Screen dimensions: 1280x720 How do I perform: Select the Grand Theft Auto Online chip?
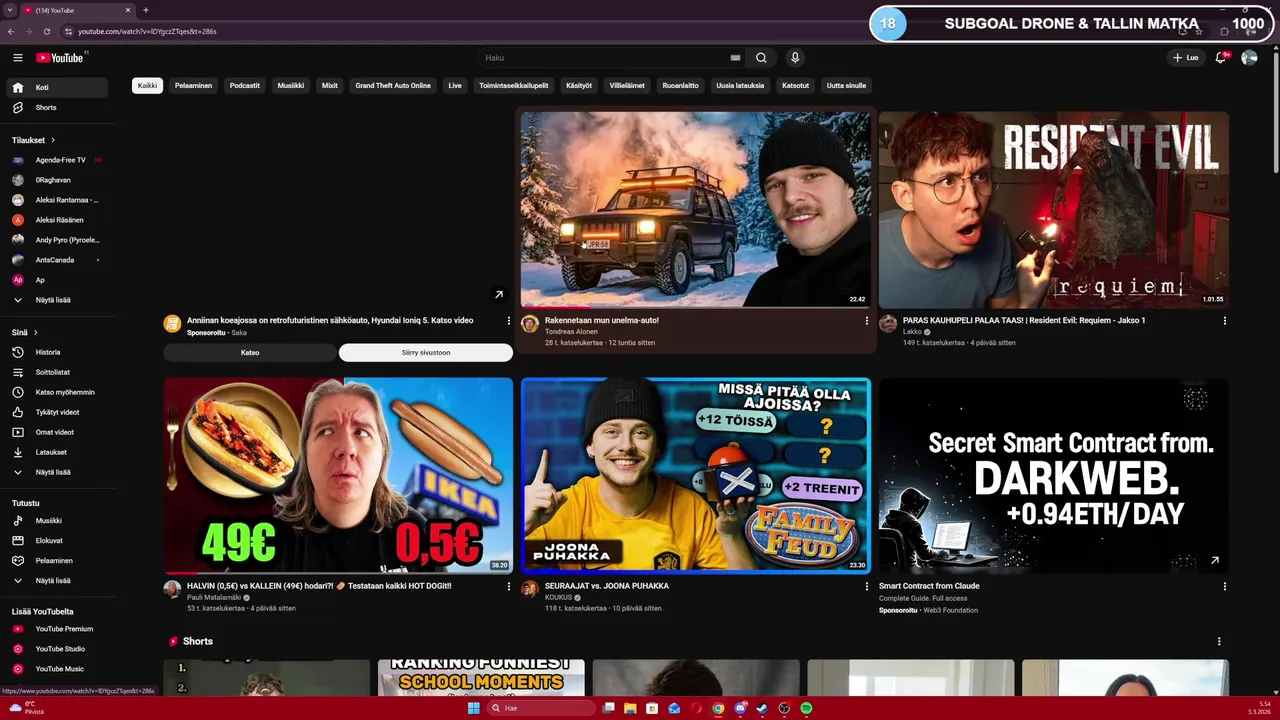click(393, 86)
